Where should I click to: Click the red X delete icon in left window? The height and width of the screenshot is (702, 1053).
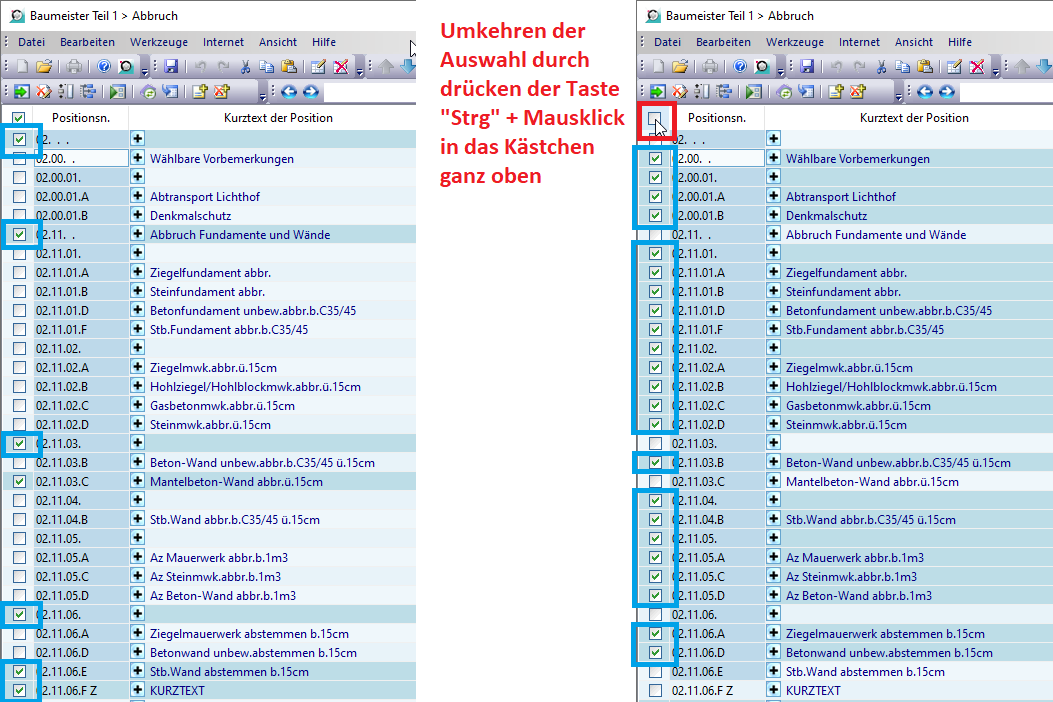(341, 67)
